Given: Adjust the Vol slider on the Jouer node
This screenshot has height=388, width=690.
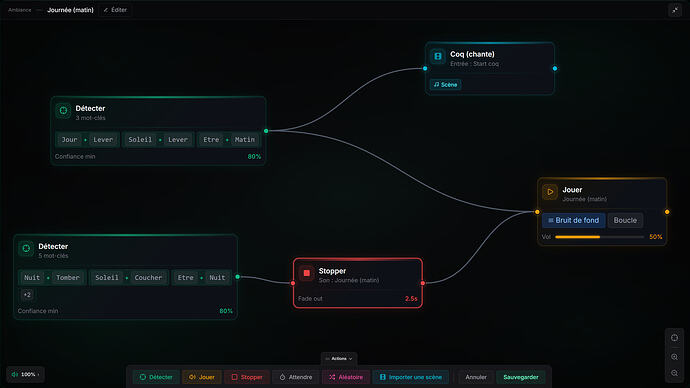Looking at the screenshot, I should click(x=599, y=237).
